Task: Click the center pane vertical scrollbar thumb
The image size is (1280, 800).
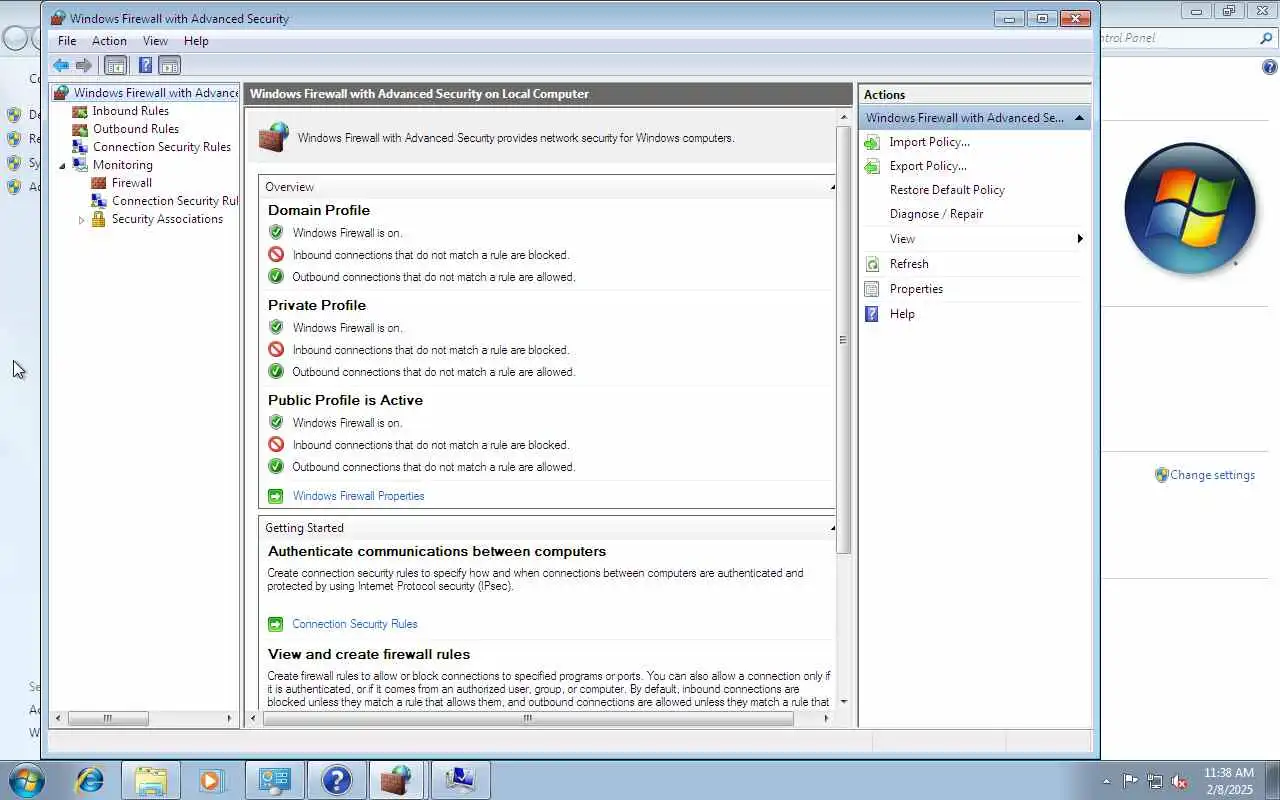Action: (x=843, y=340)
